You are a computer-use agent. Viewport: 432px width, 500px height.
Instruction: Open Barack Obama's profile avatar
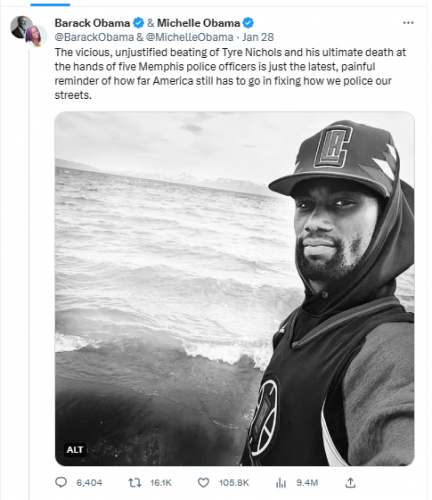[x=20, y=27]
